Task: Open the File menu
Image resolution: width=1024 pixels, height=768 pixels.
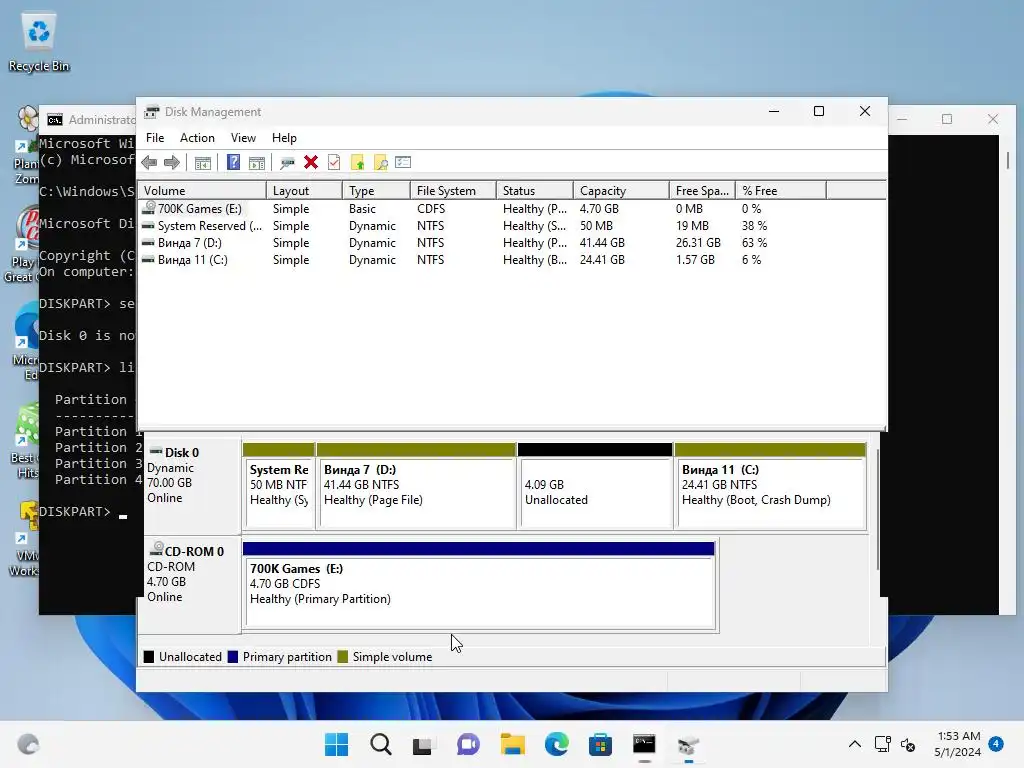Action: [155, 138]
